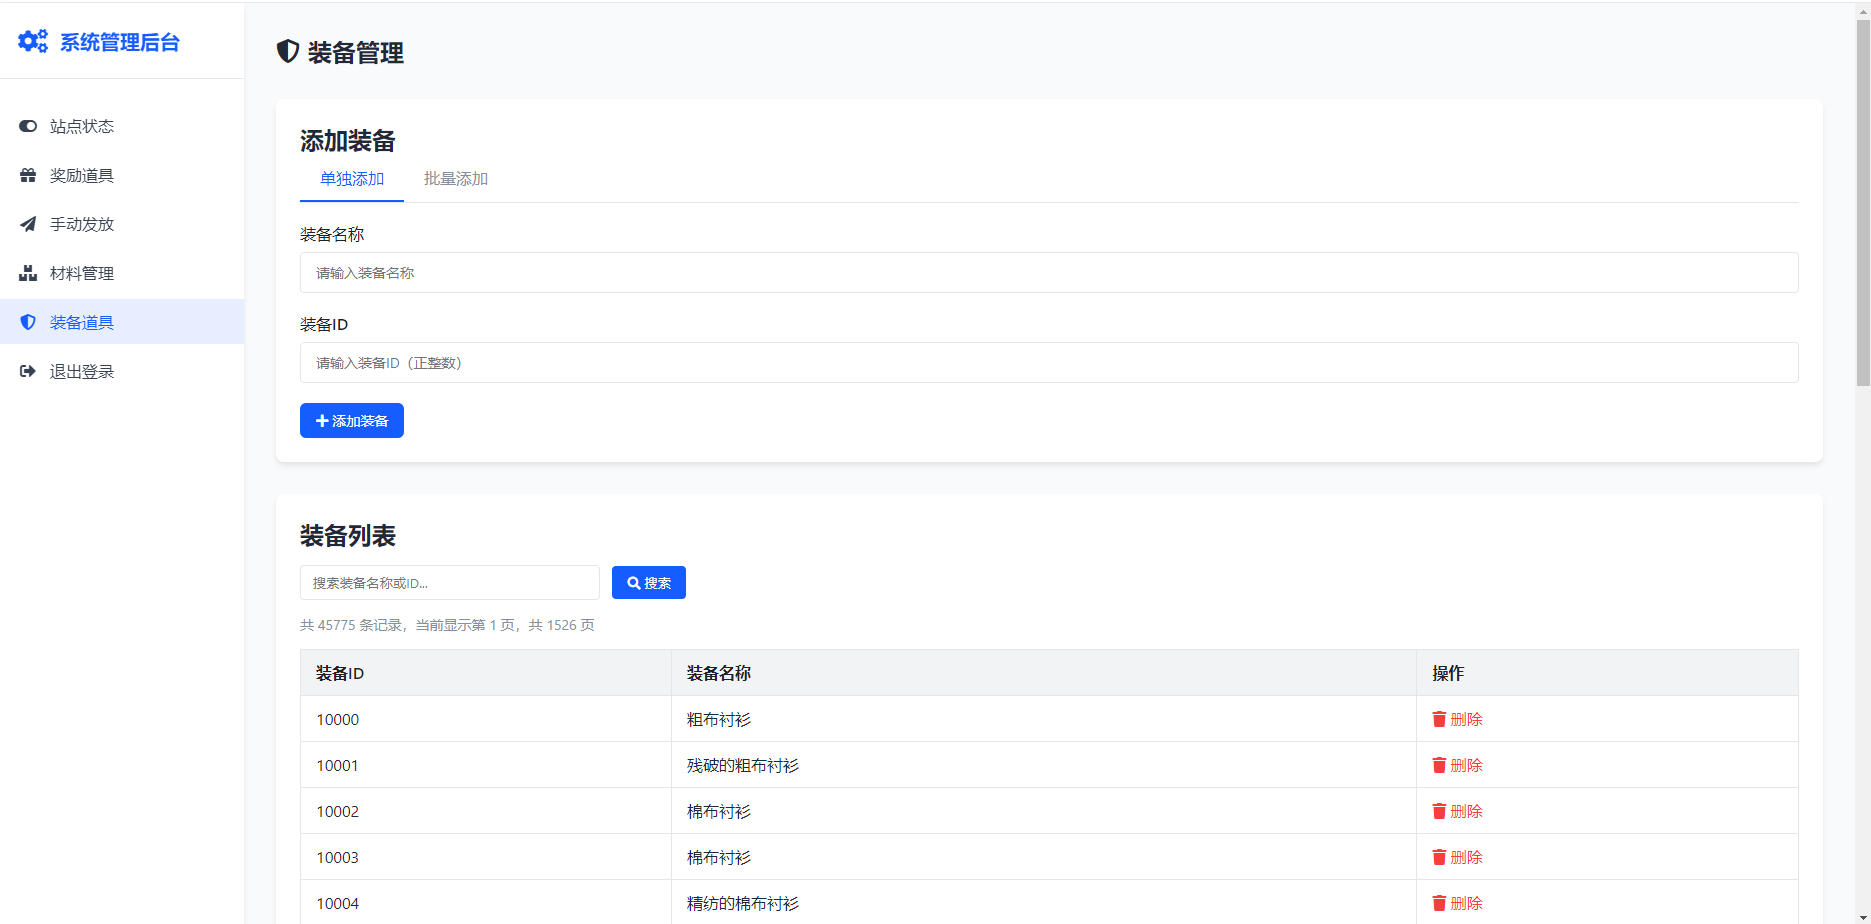Switch to the 批量添加 tab
Viewport: 1871px width, 924px height.
[455, 179]
